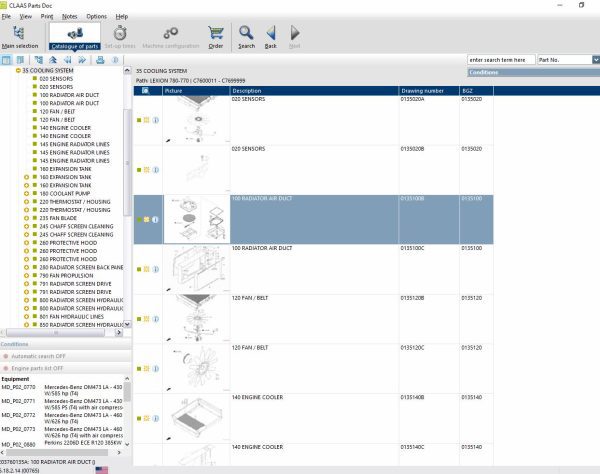Open info icon for drawing 0135100C

156,269
